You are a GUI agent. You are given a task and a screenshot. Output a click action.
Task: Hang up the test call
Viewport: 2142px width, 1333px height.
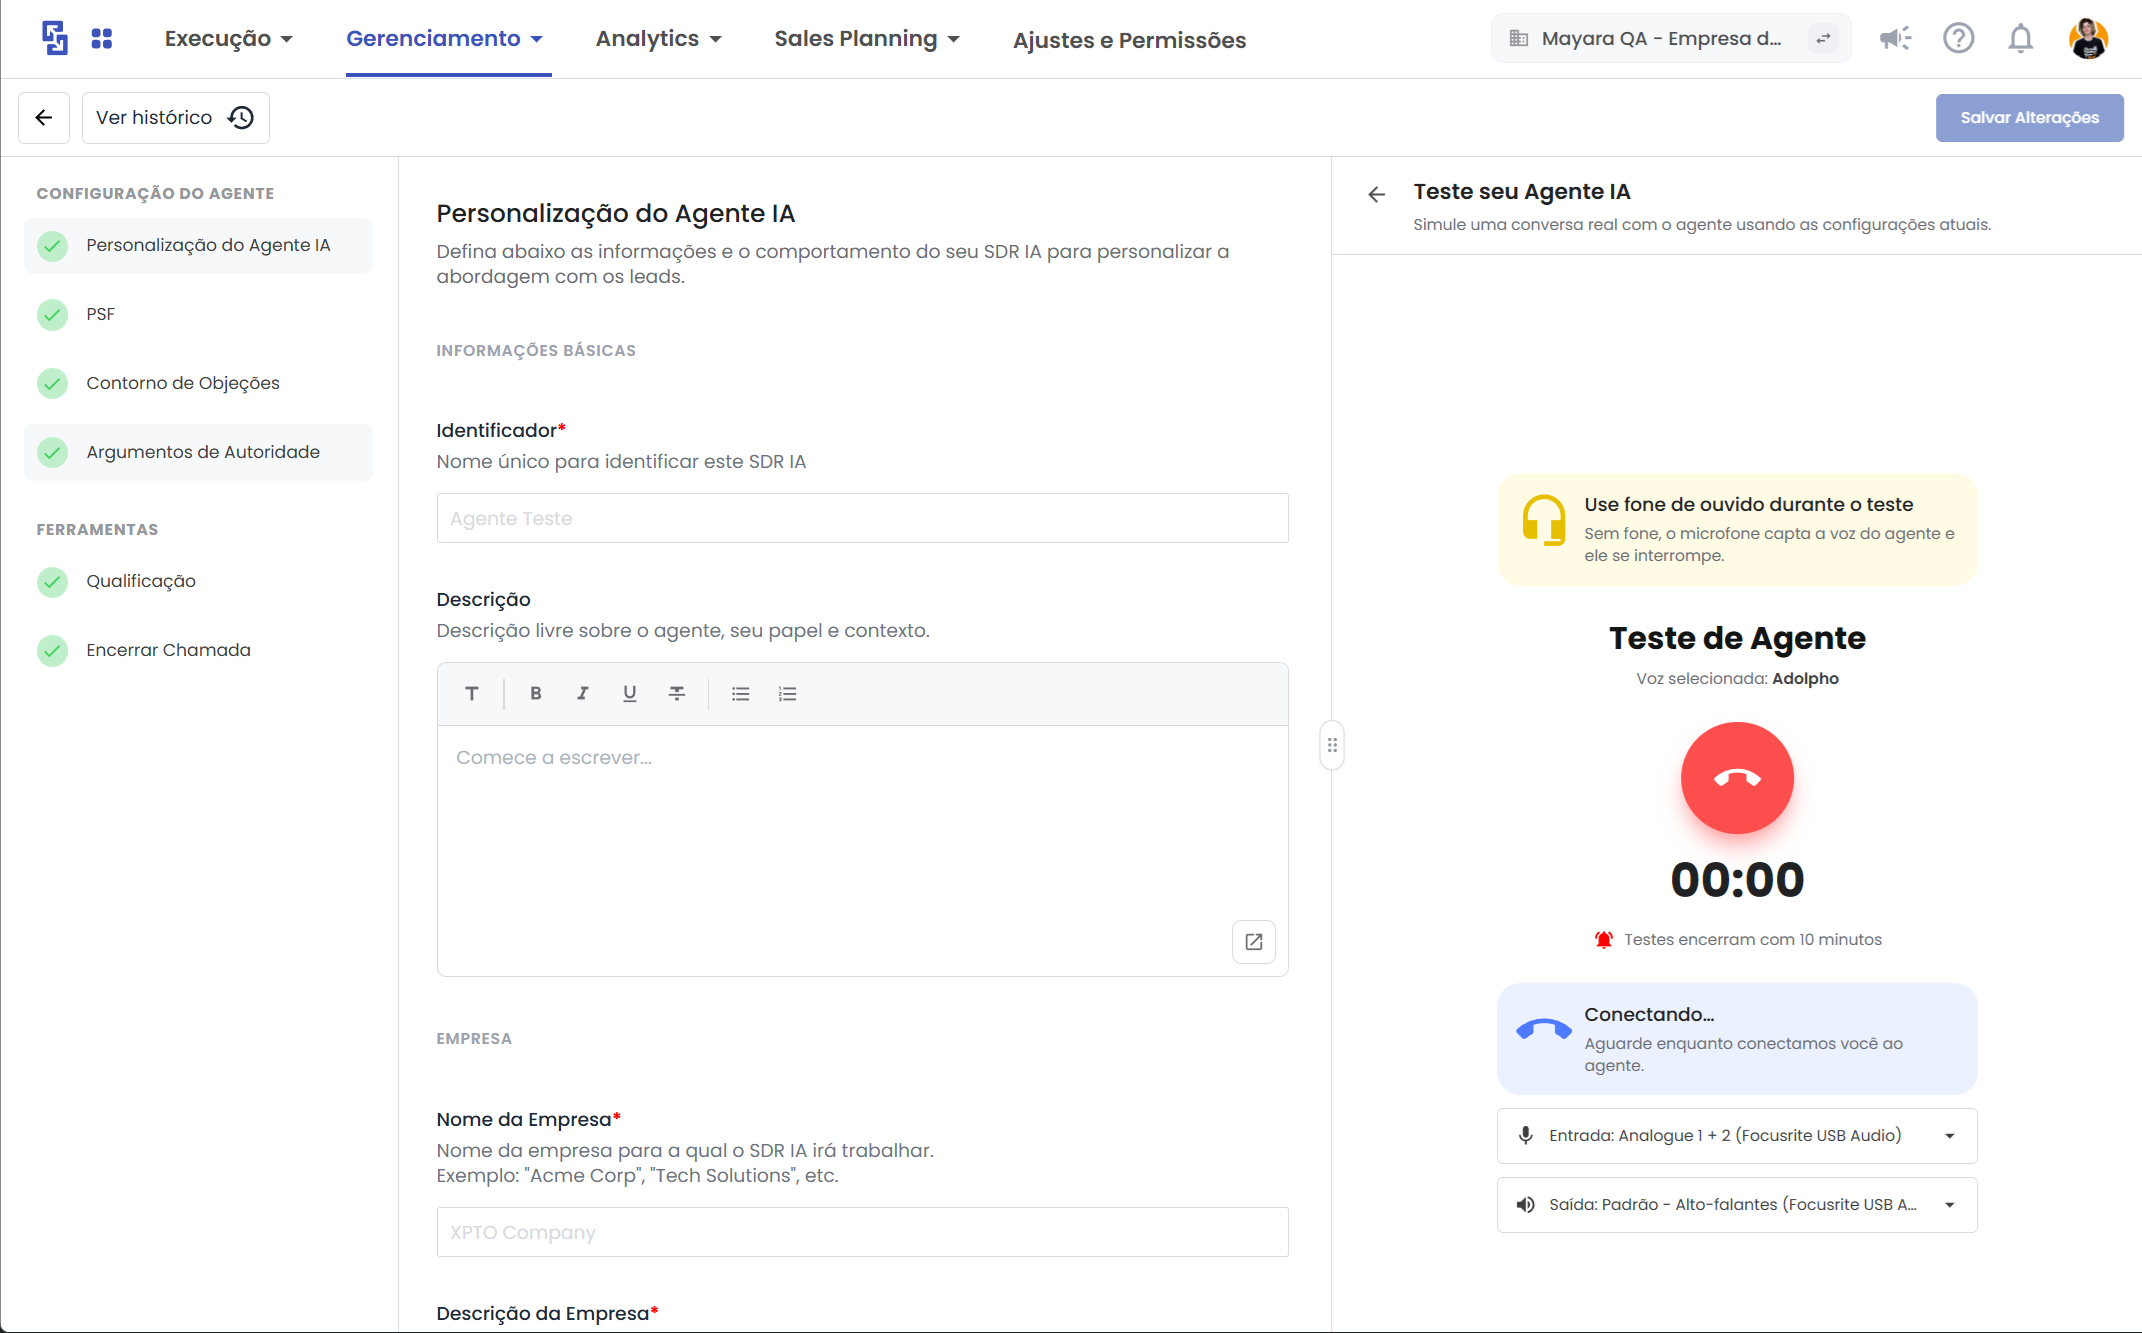[1737, 778]
